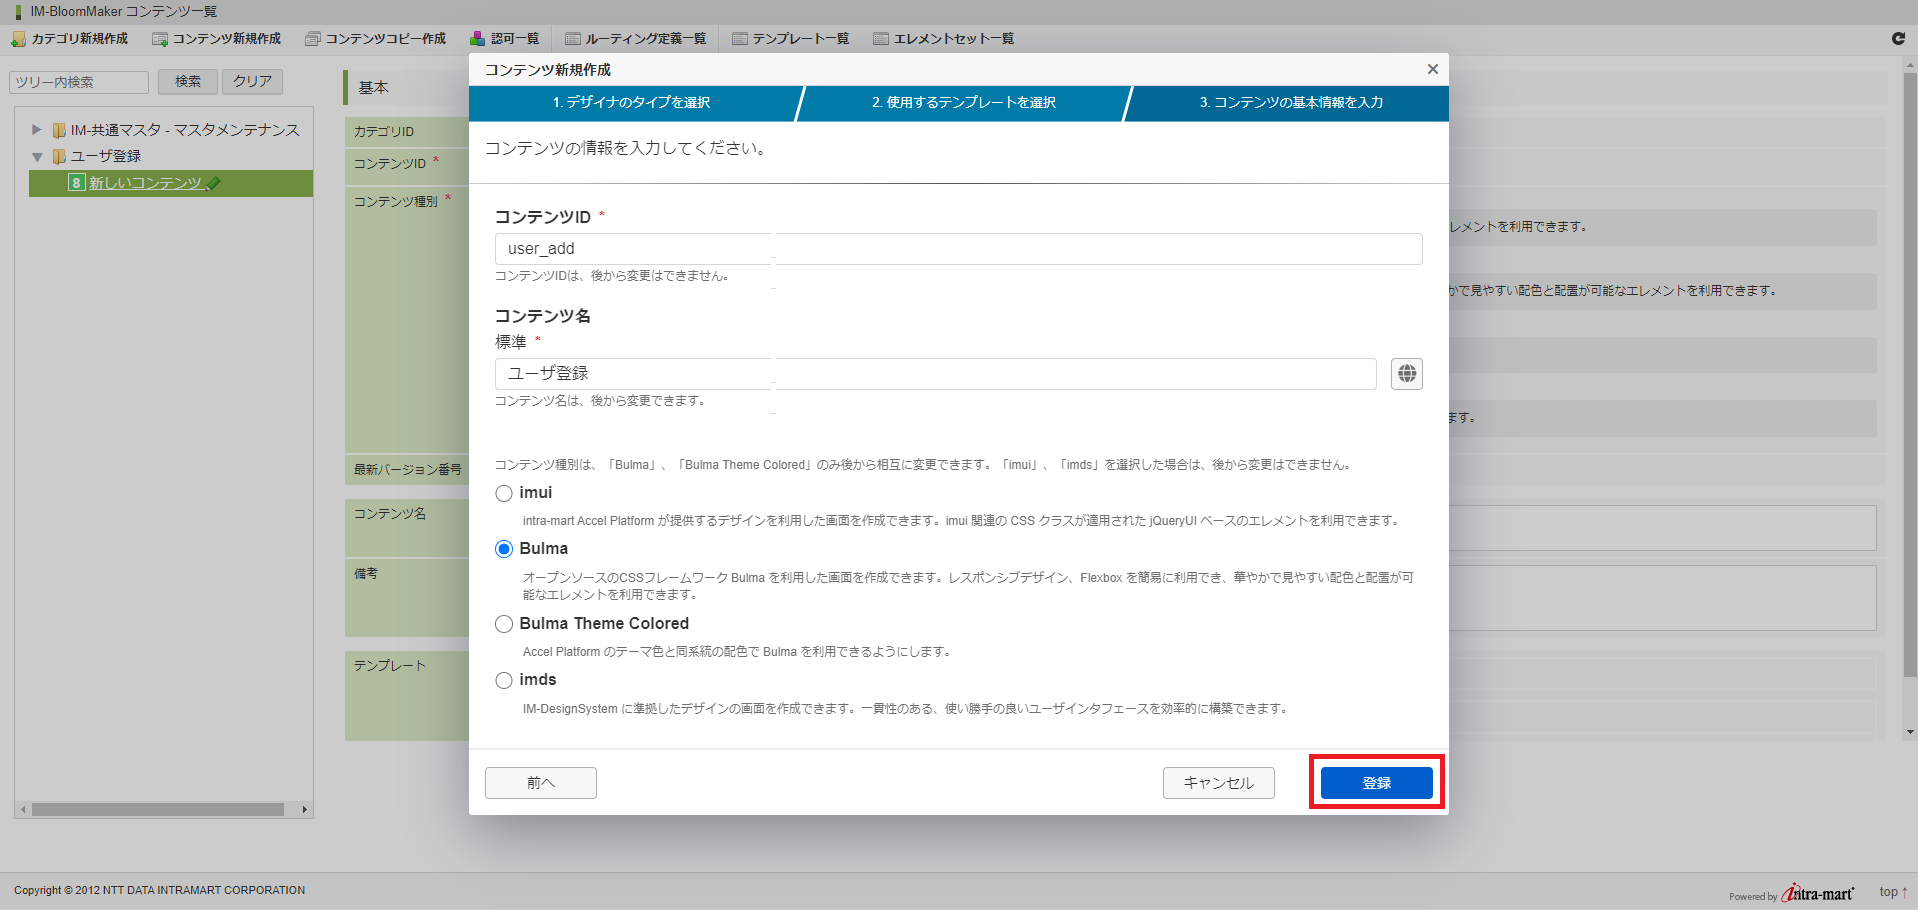Select the Bulma Theme Colored radio button
The image size is (1918, 910).
pyautogui.click(x=504, y=624)
